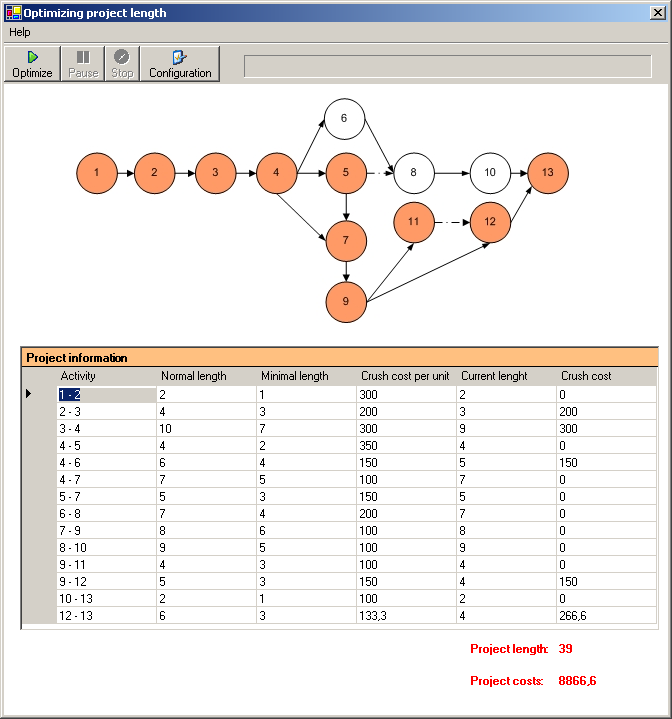Select the activity cell 4 - 7
Viewport: 672px width, 719px height.
(106, 480)
